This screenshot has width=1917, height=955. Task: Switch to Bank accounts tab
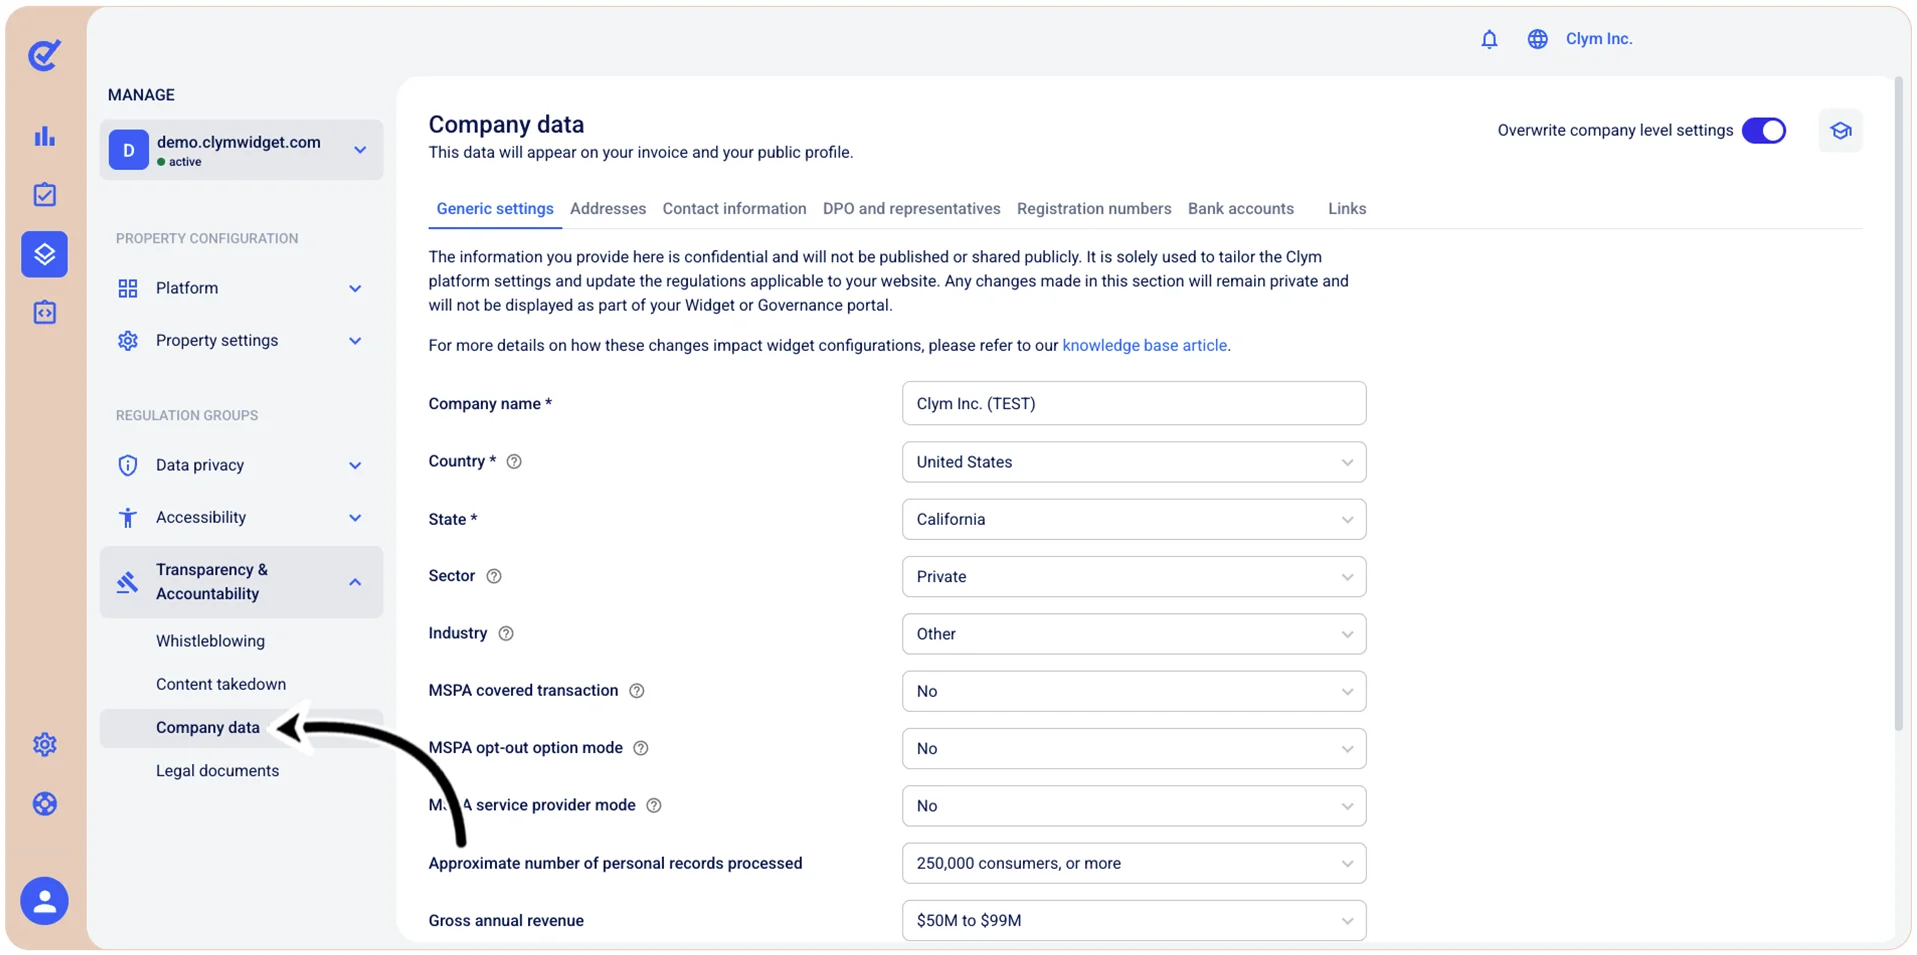[x=1240, y=209]
